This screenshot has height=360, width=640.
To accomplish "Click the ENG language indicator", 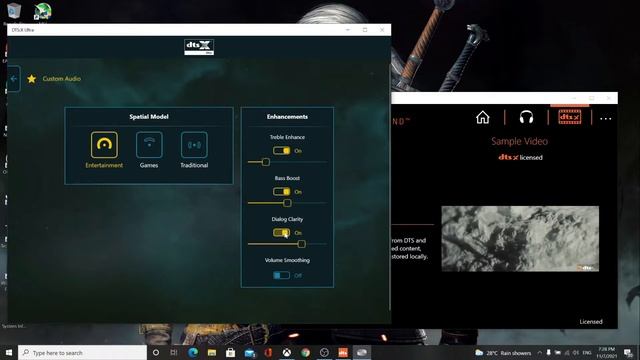I will (x=587, y=353).
